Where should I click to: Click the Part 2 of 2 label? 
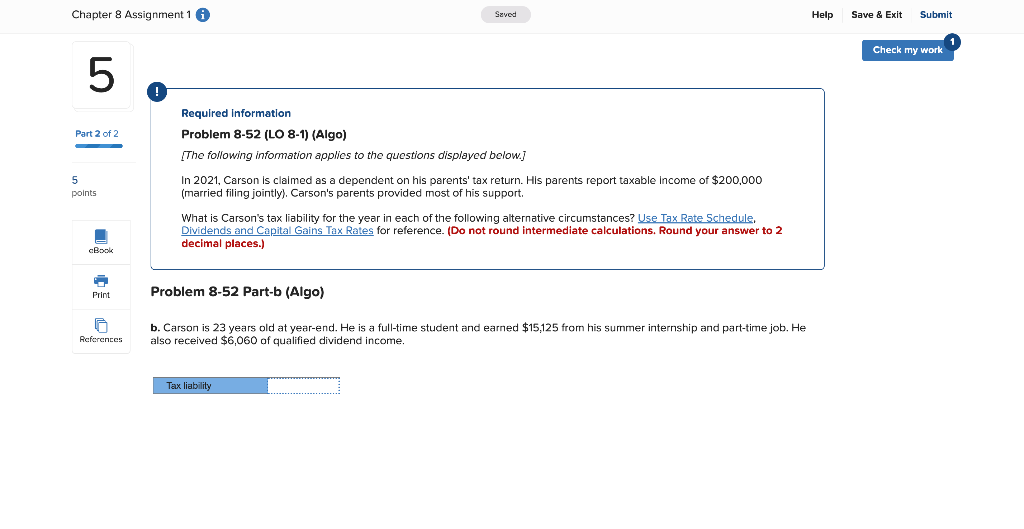97,134
